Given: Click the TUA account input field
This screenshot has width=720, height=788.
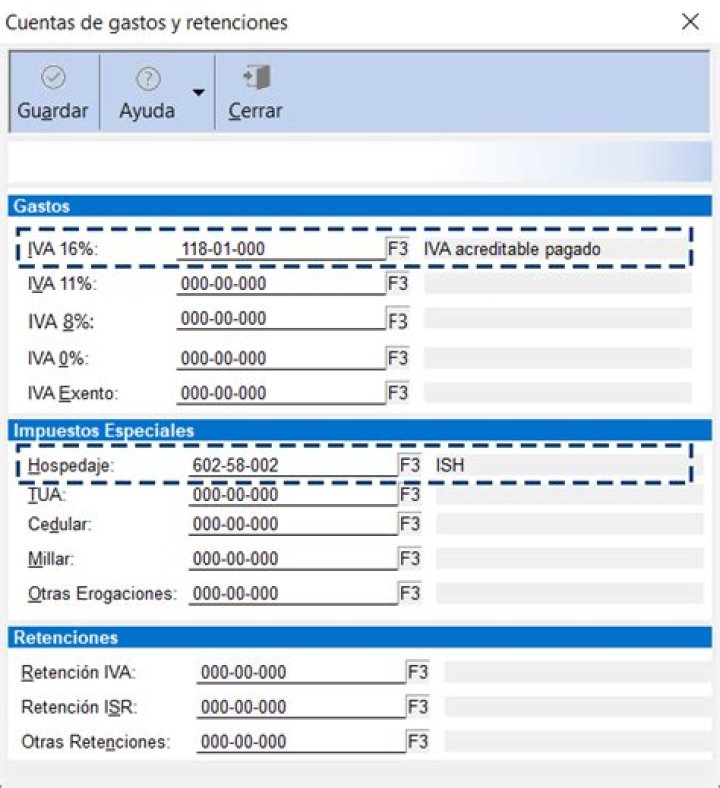Looking at the screenshot, I should (292, 495).
